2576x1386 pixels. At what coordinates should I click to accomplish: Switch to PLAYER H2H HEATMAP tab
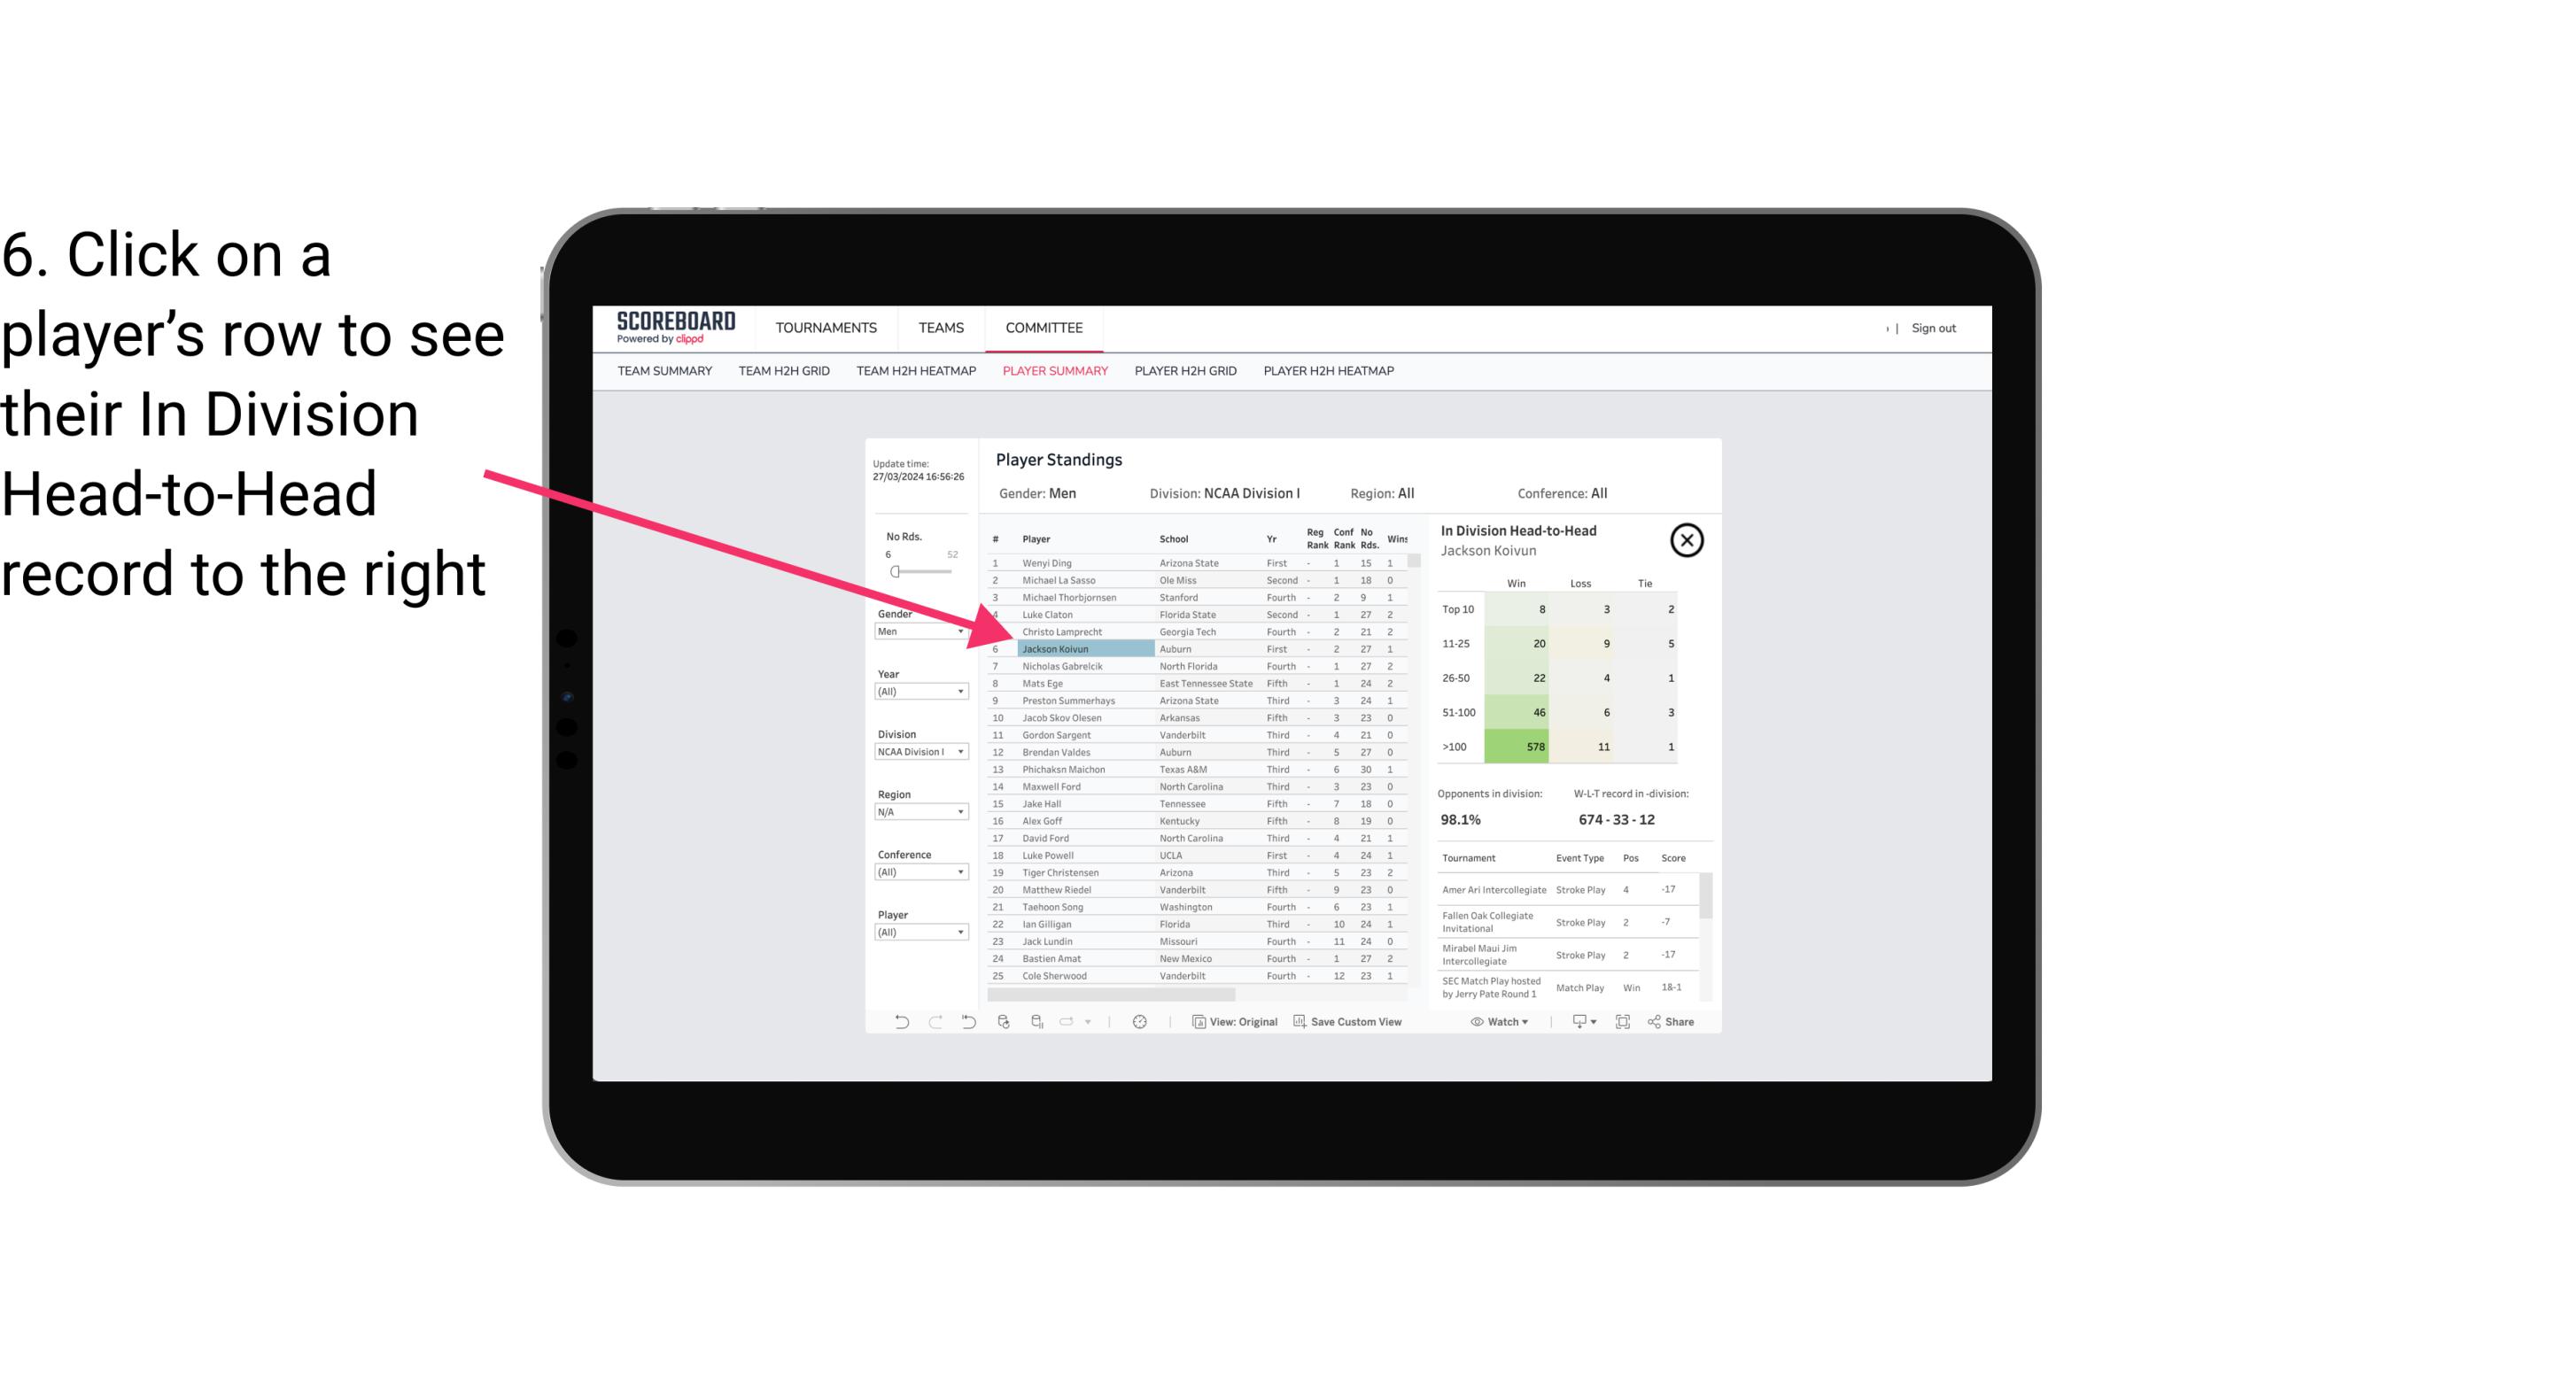point(1330,372)
